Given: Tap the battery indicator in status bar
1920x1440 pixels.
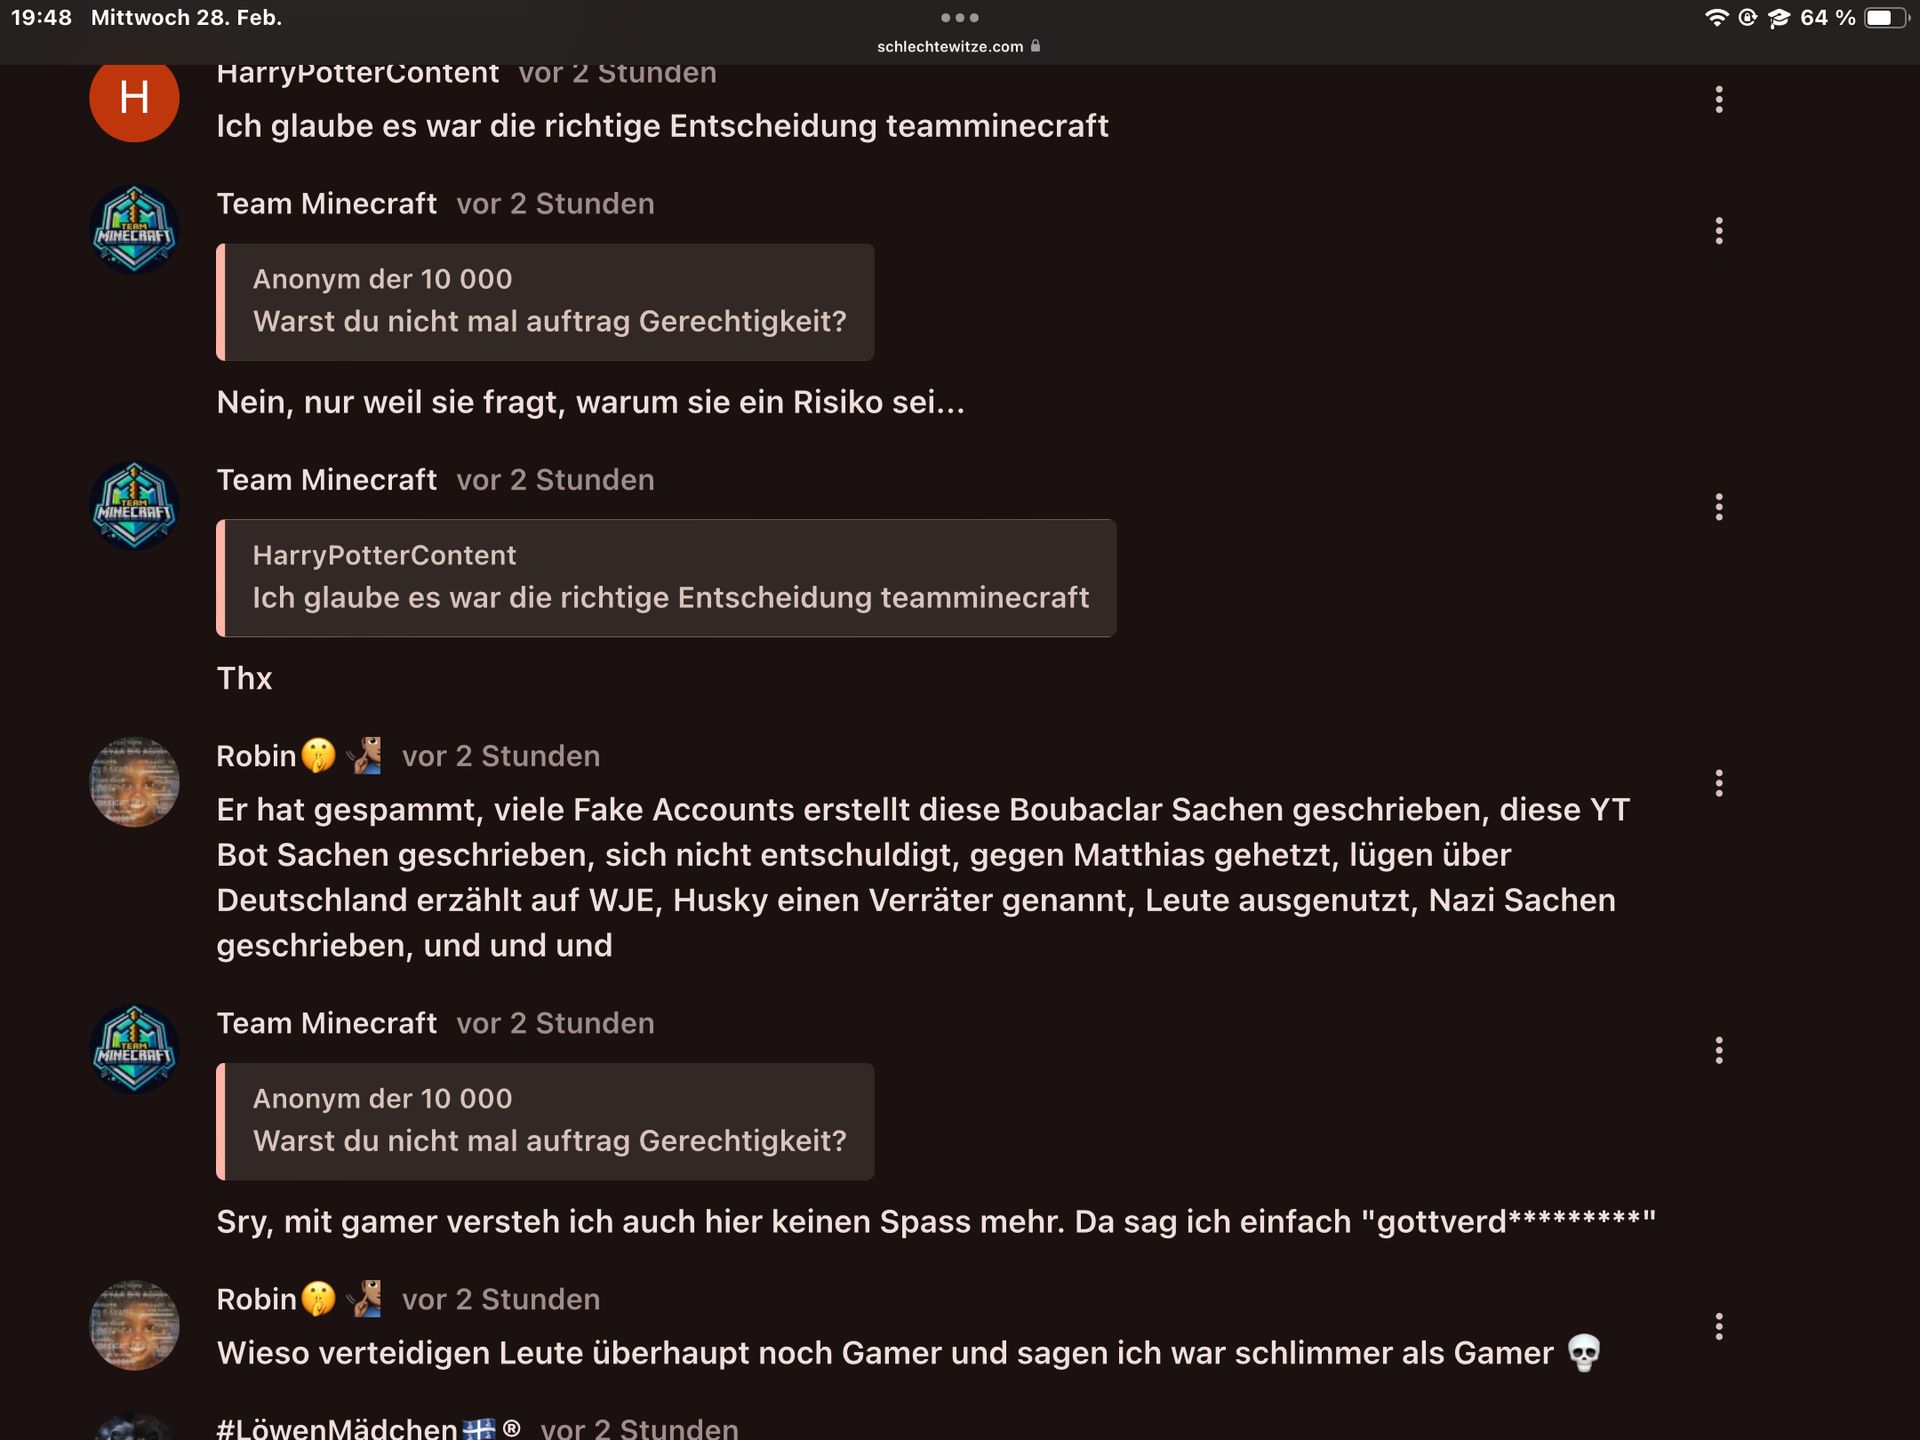Looking at the screenshot, I should [x=1884, y=18].
